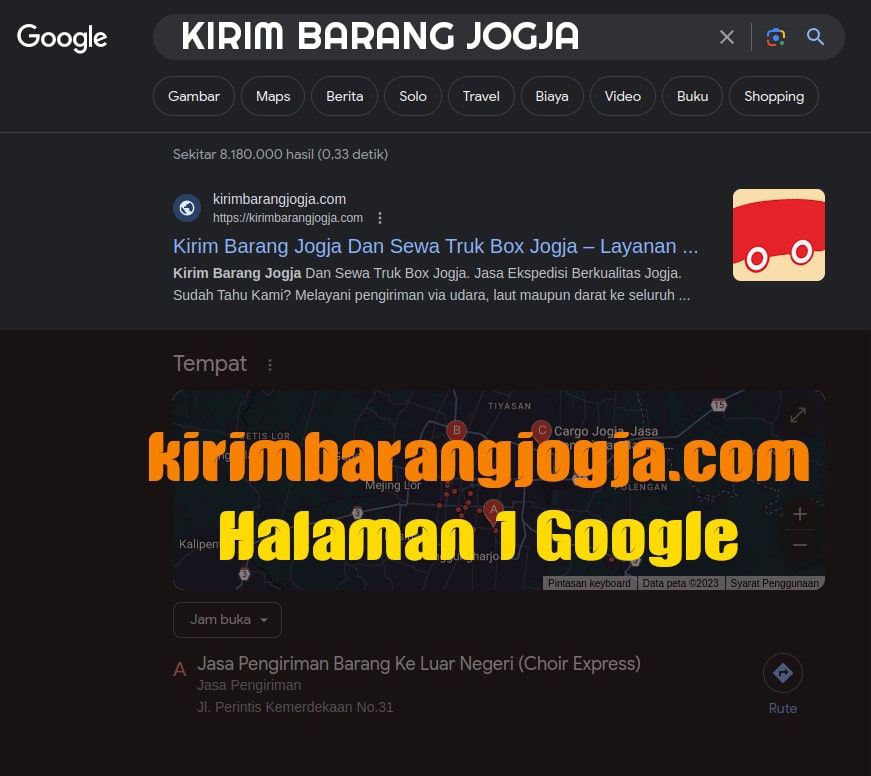Viewport: 871px width, 776px height.
Task: Expand the map to fullscreen
Action: (797, 414)
